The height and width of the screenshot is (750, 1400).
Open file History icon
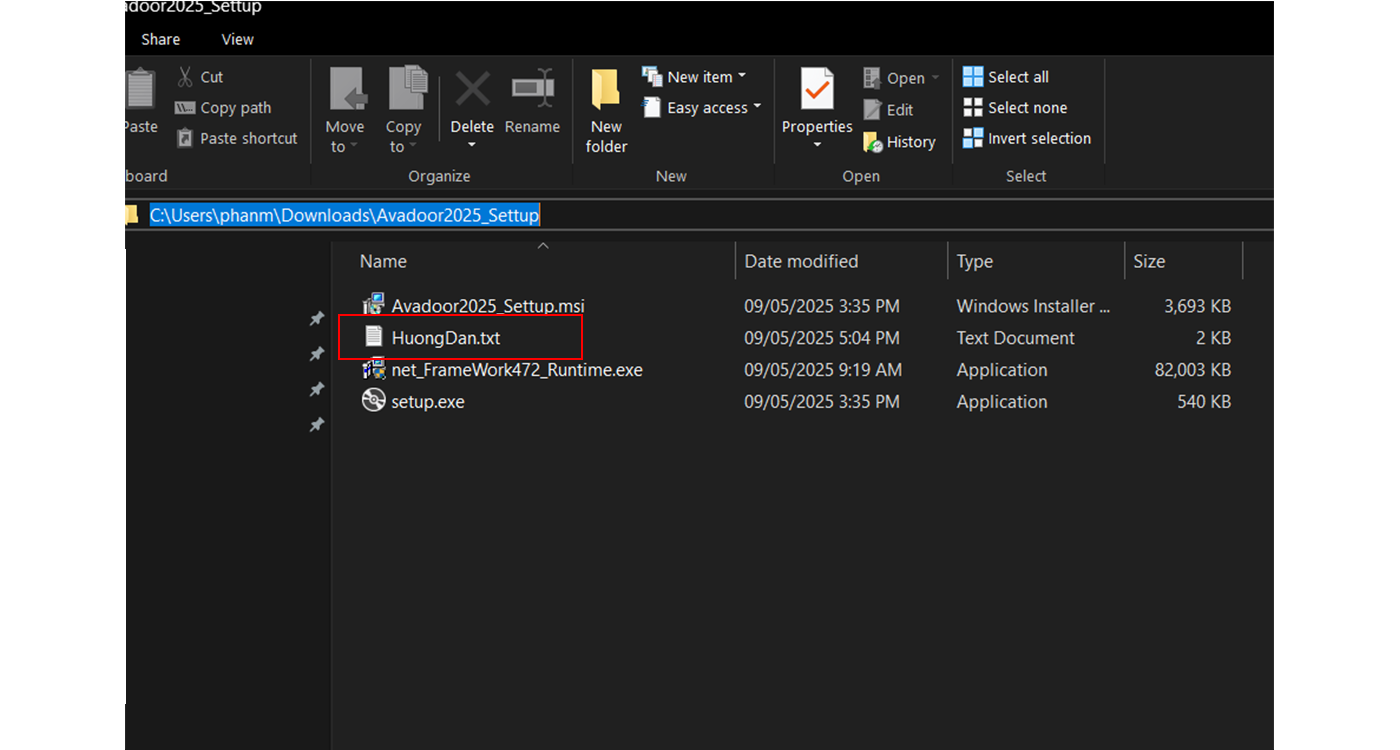[872, 142]
